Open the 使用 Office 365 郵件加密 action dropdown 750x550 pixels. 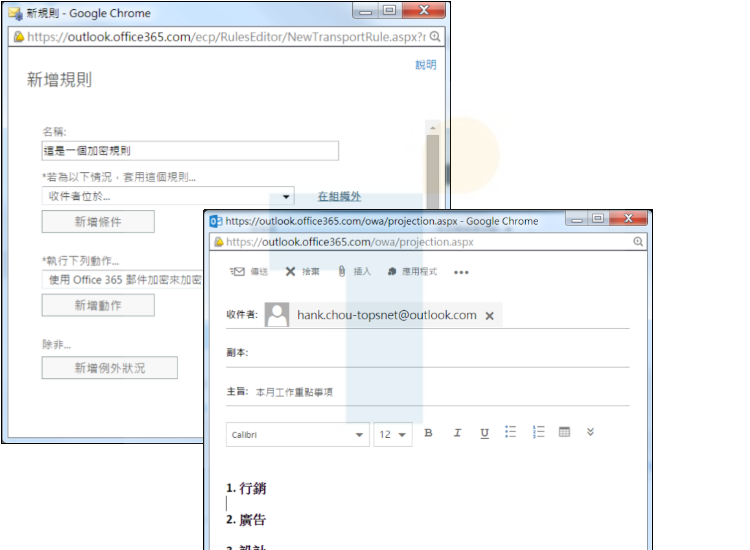(x=123, y=280)
